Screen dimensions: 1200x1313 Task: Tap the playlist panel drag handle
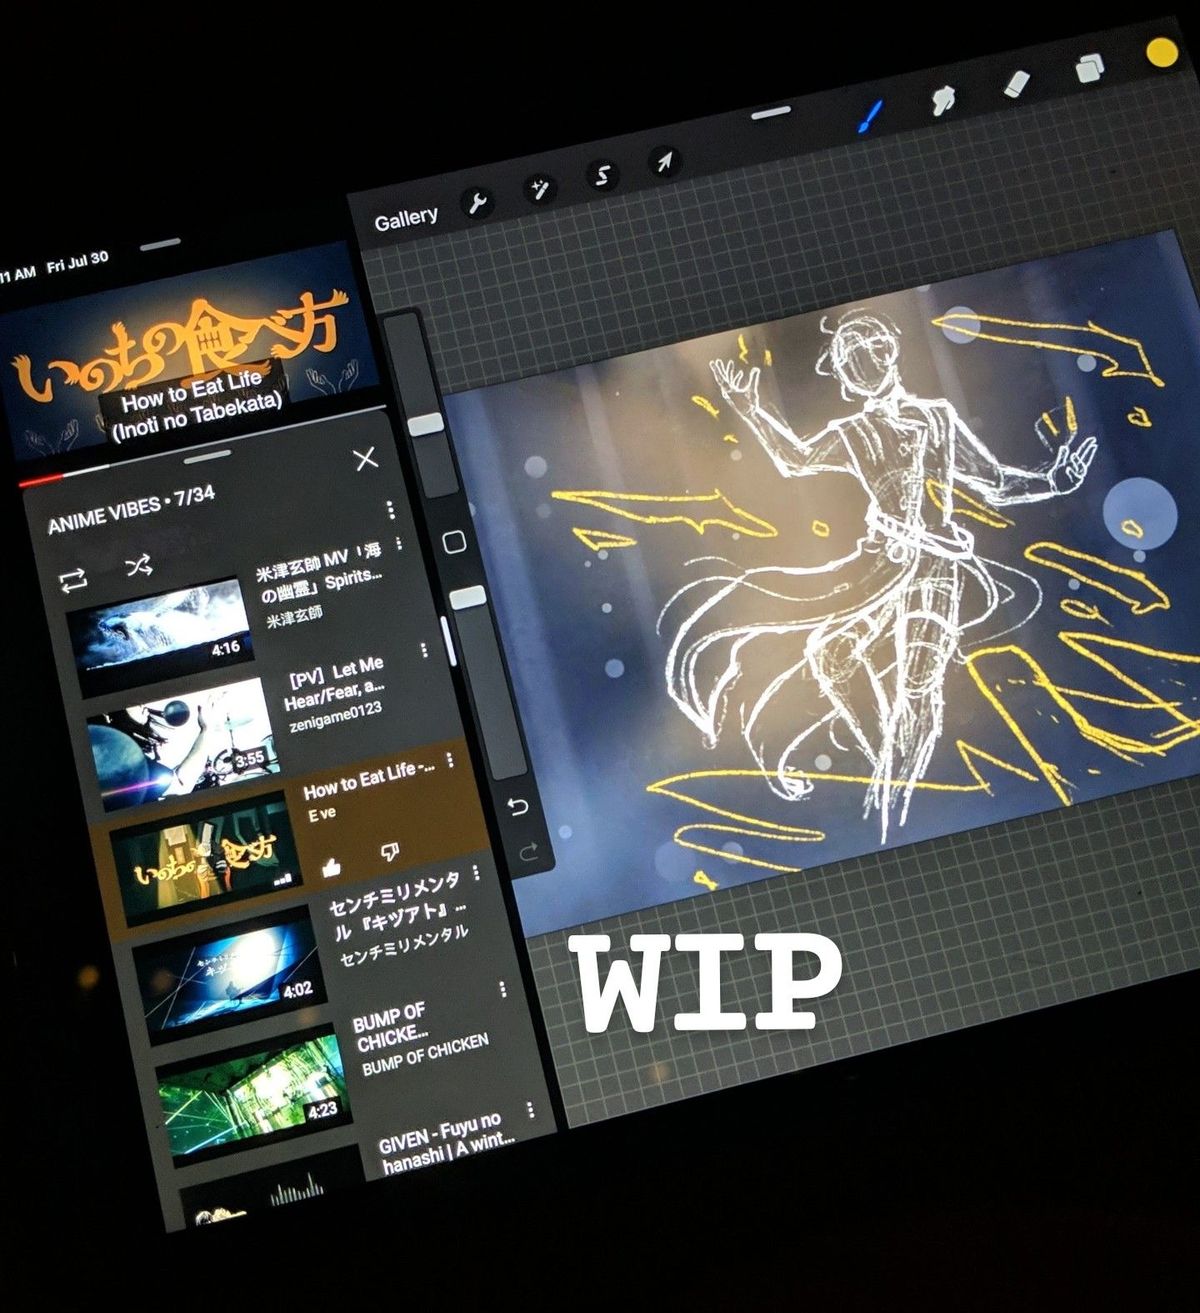click(x=208, y=457)
